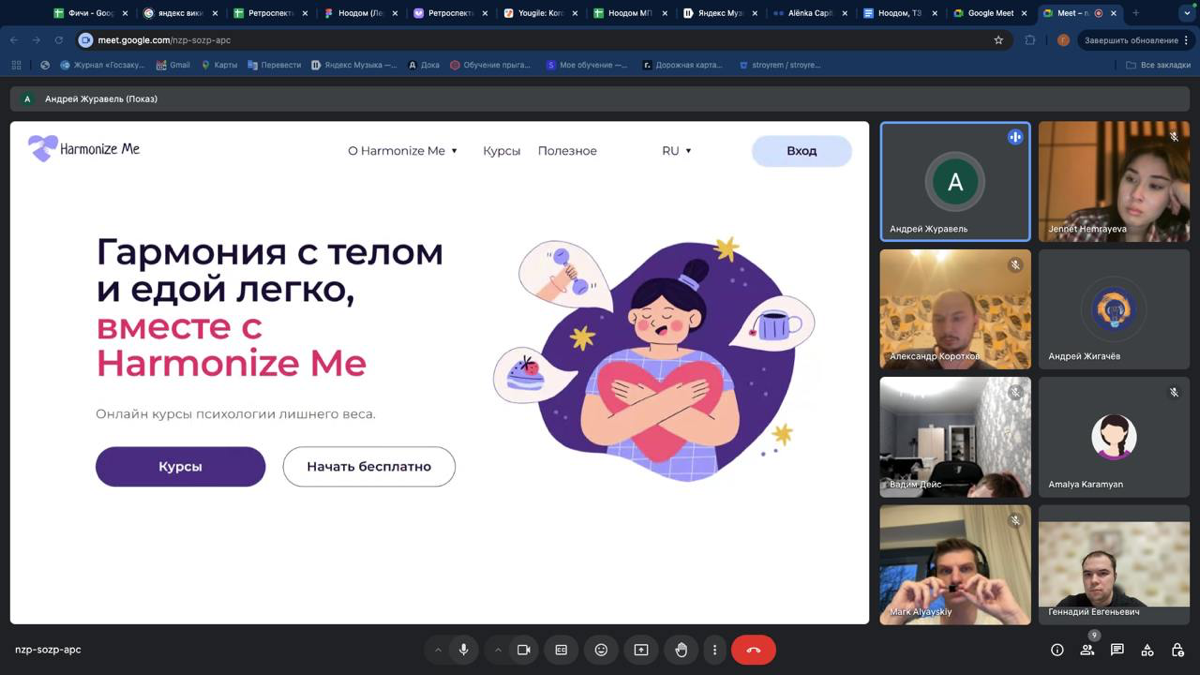Go forward in browser history
This screenshot has width=1200, height=675.
point(36,40)
